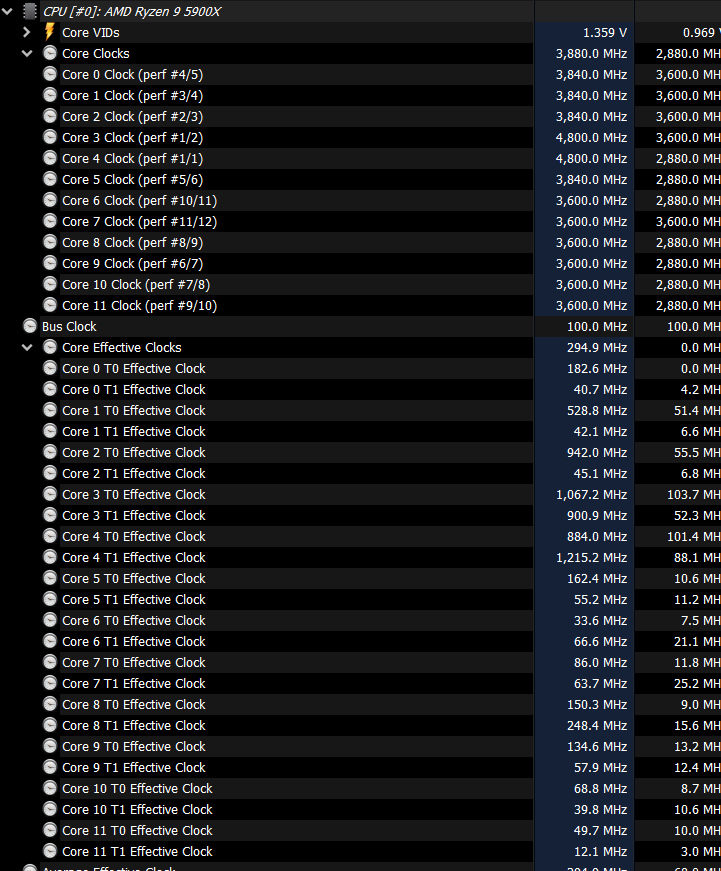The width and height of the screenshot is (721, 871).
Task: Click the 1,067.2 MHz Core 3 T0 value
Action: point(592,495)
